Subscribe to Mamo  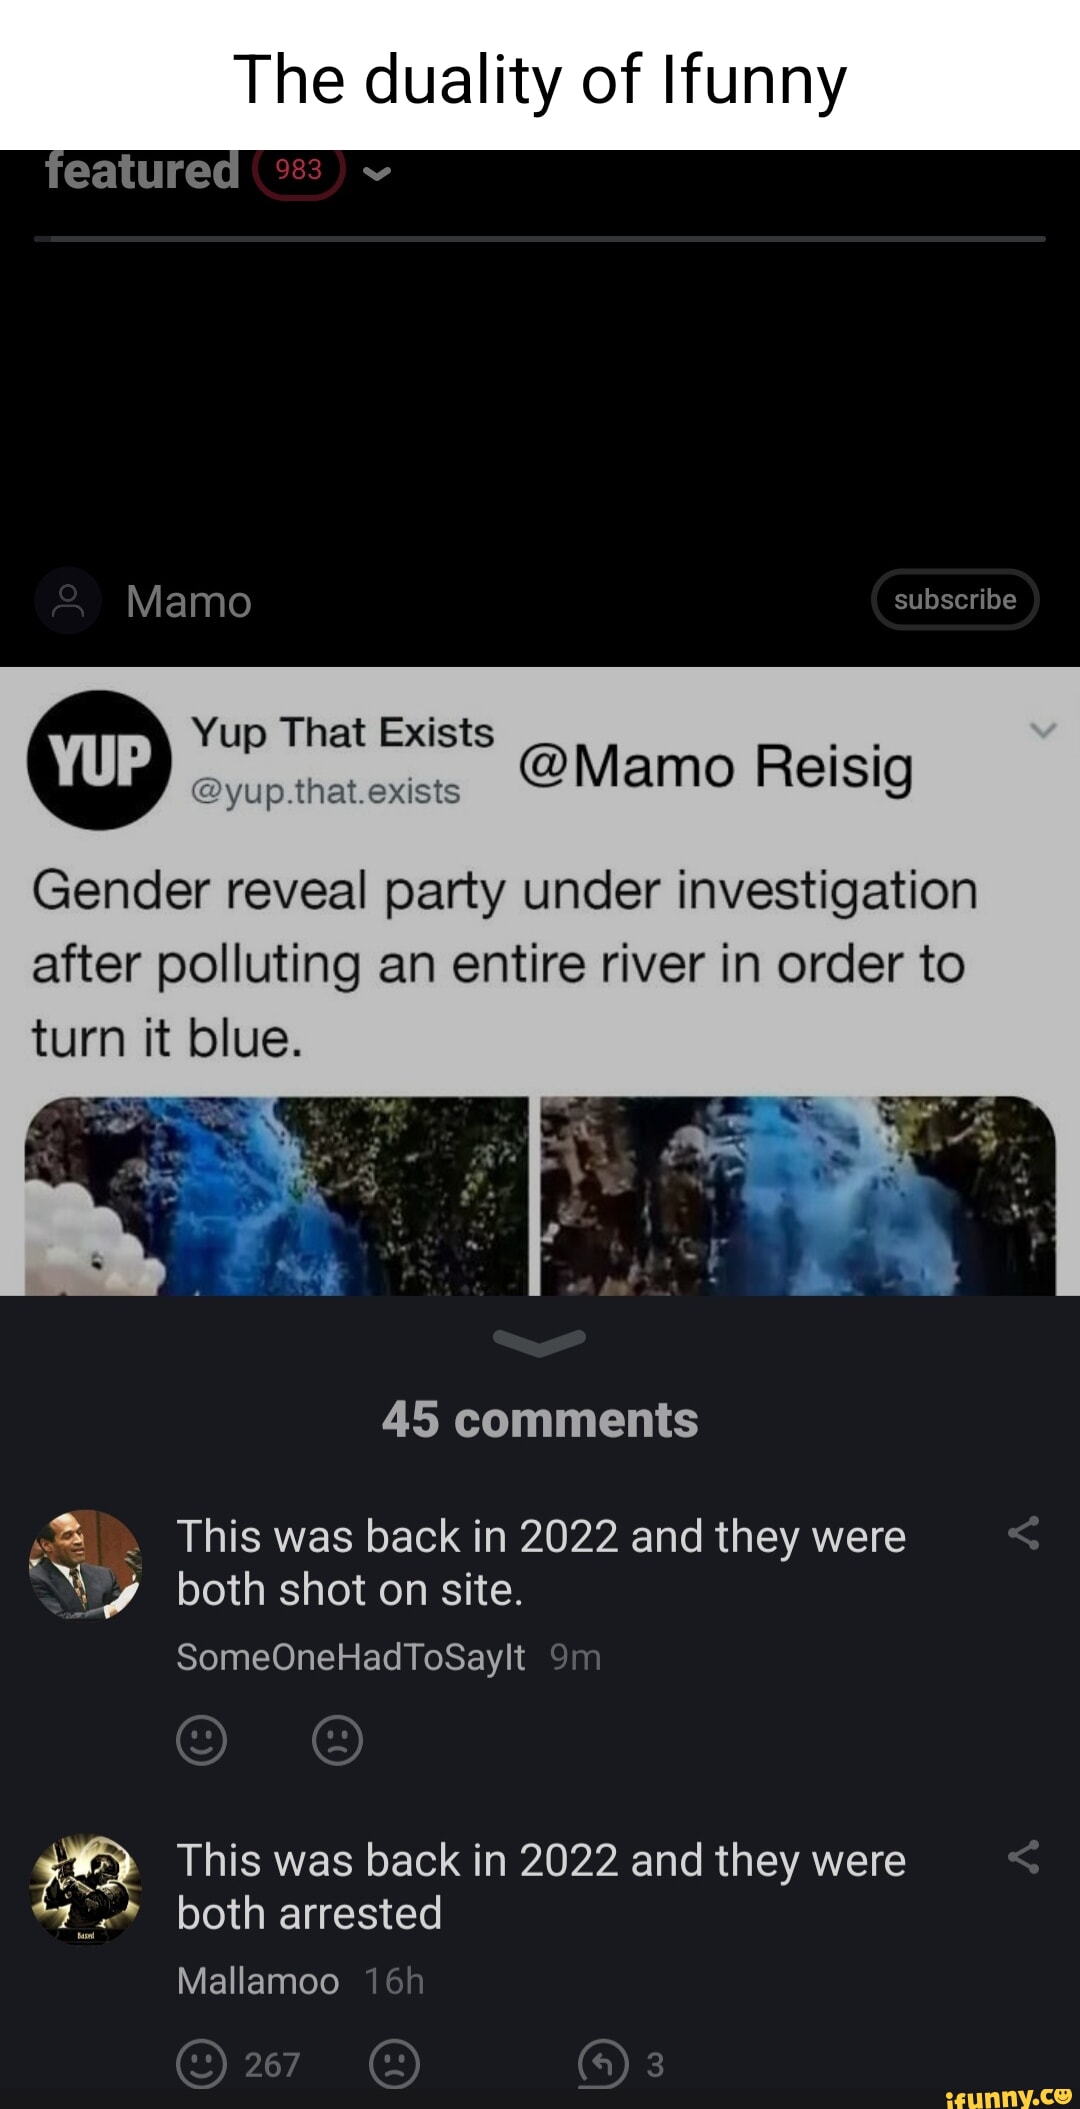click(955, 599)
